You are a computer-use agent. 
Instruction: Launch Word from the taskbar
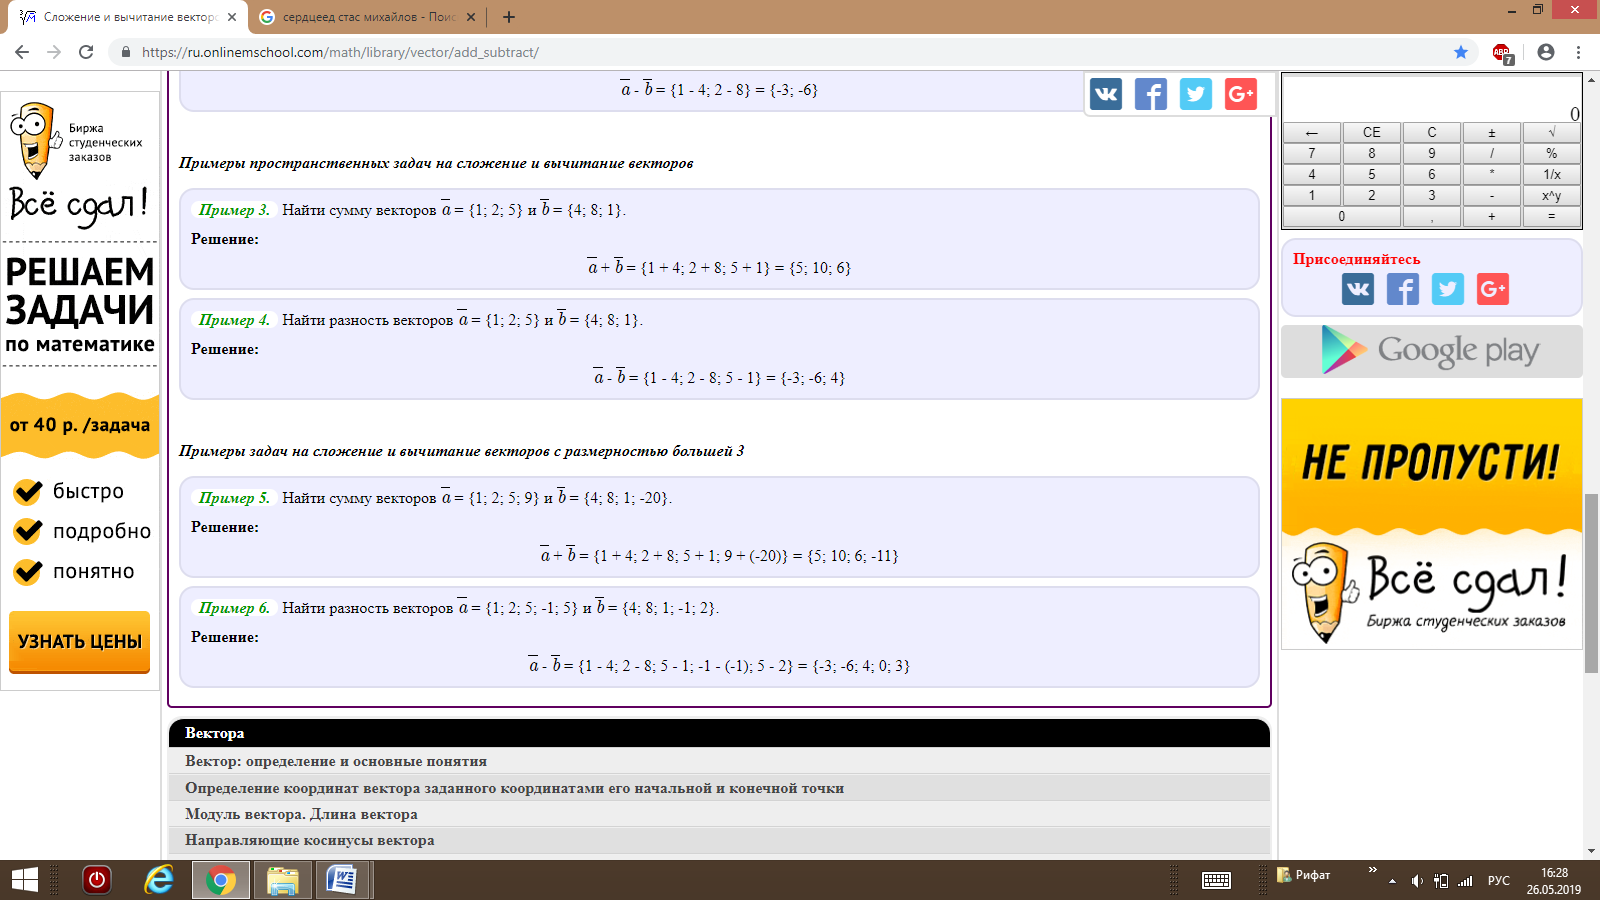point(342,880)
